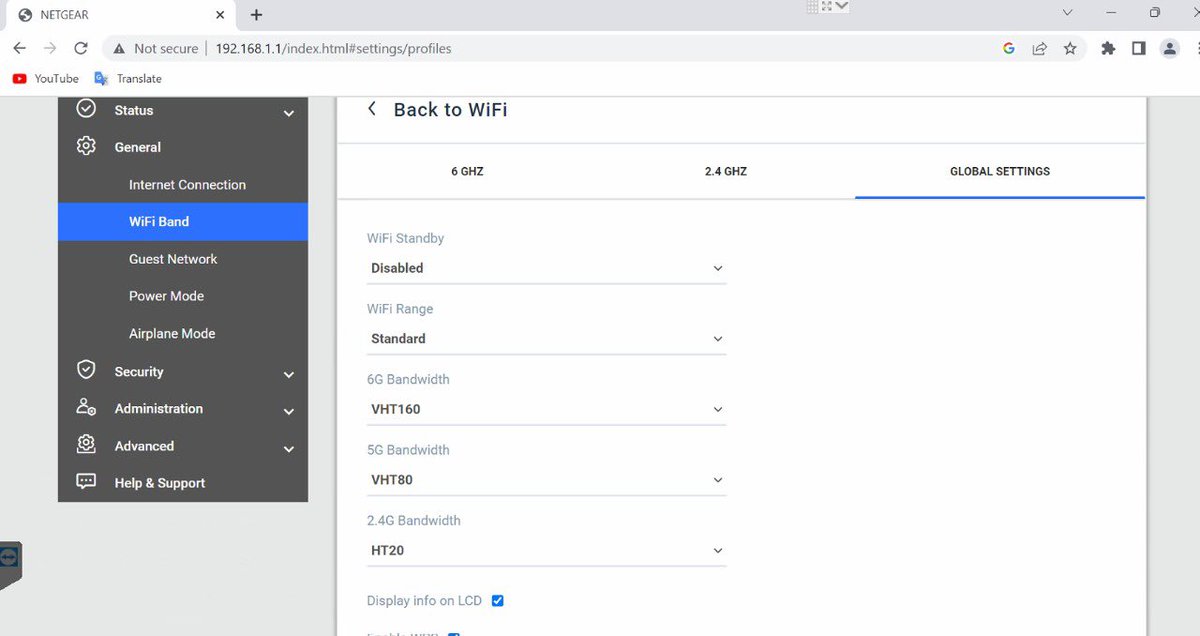Click the browser forward arrow

pyautogui.click(x=50, y=48)
